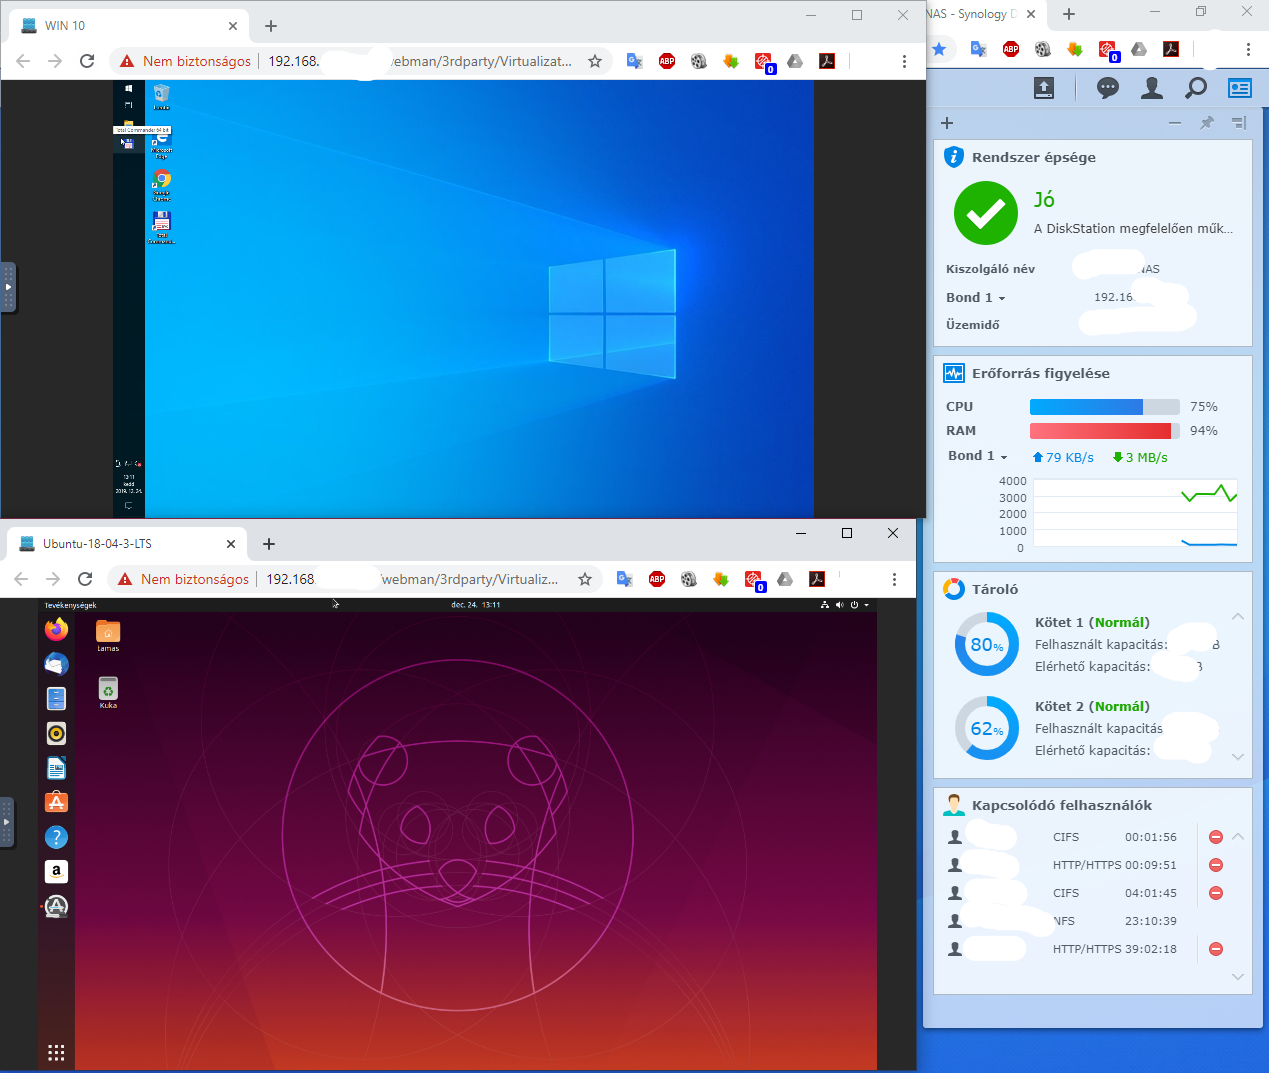Show applications grid in Ubuntu dock

pyautogui.click(x=56, y=1052)
